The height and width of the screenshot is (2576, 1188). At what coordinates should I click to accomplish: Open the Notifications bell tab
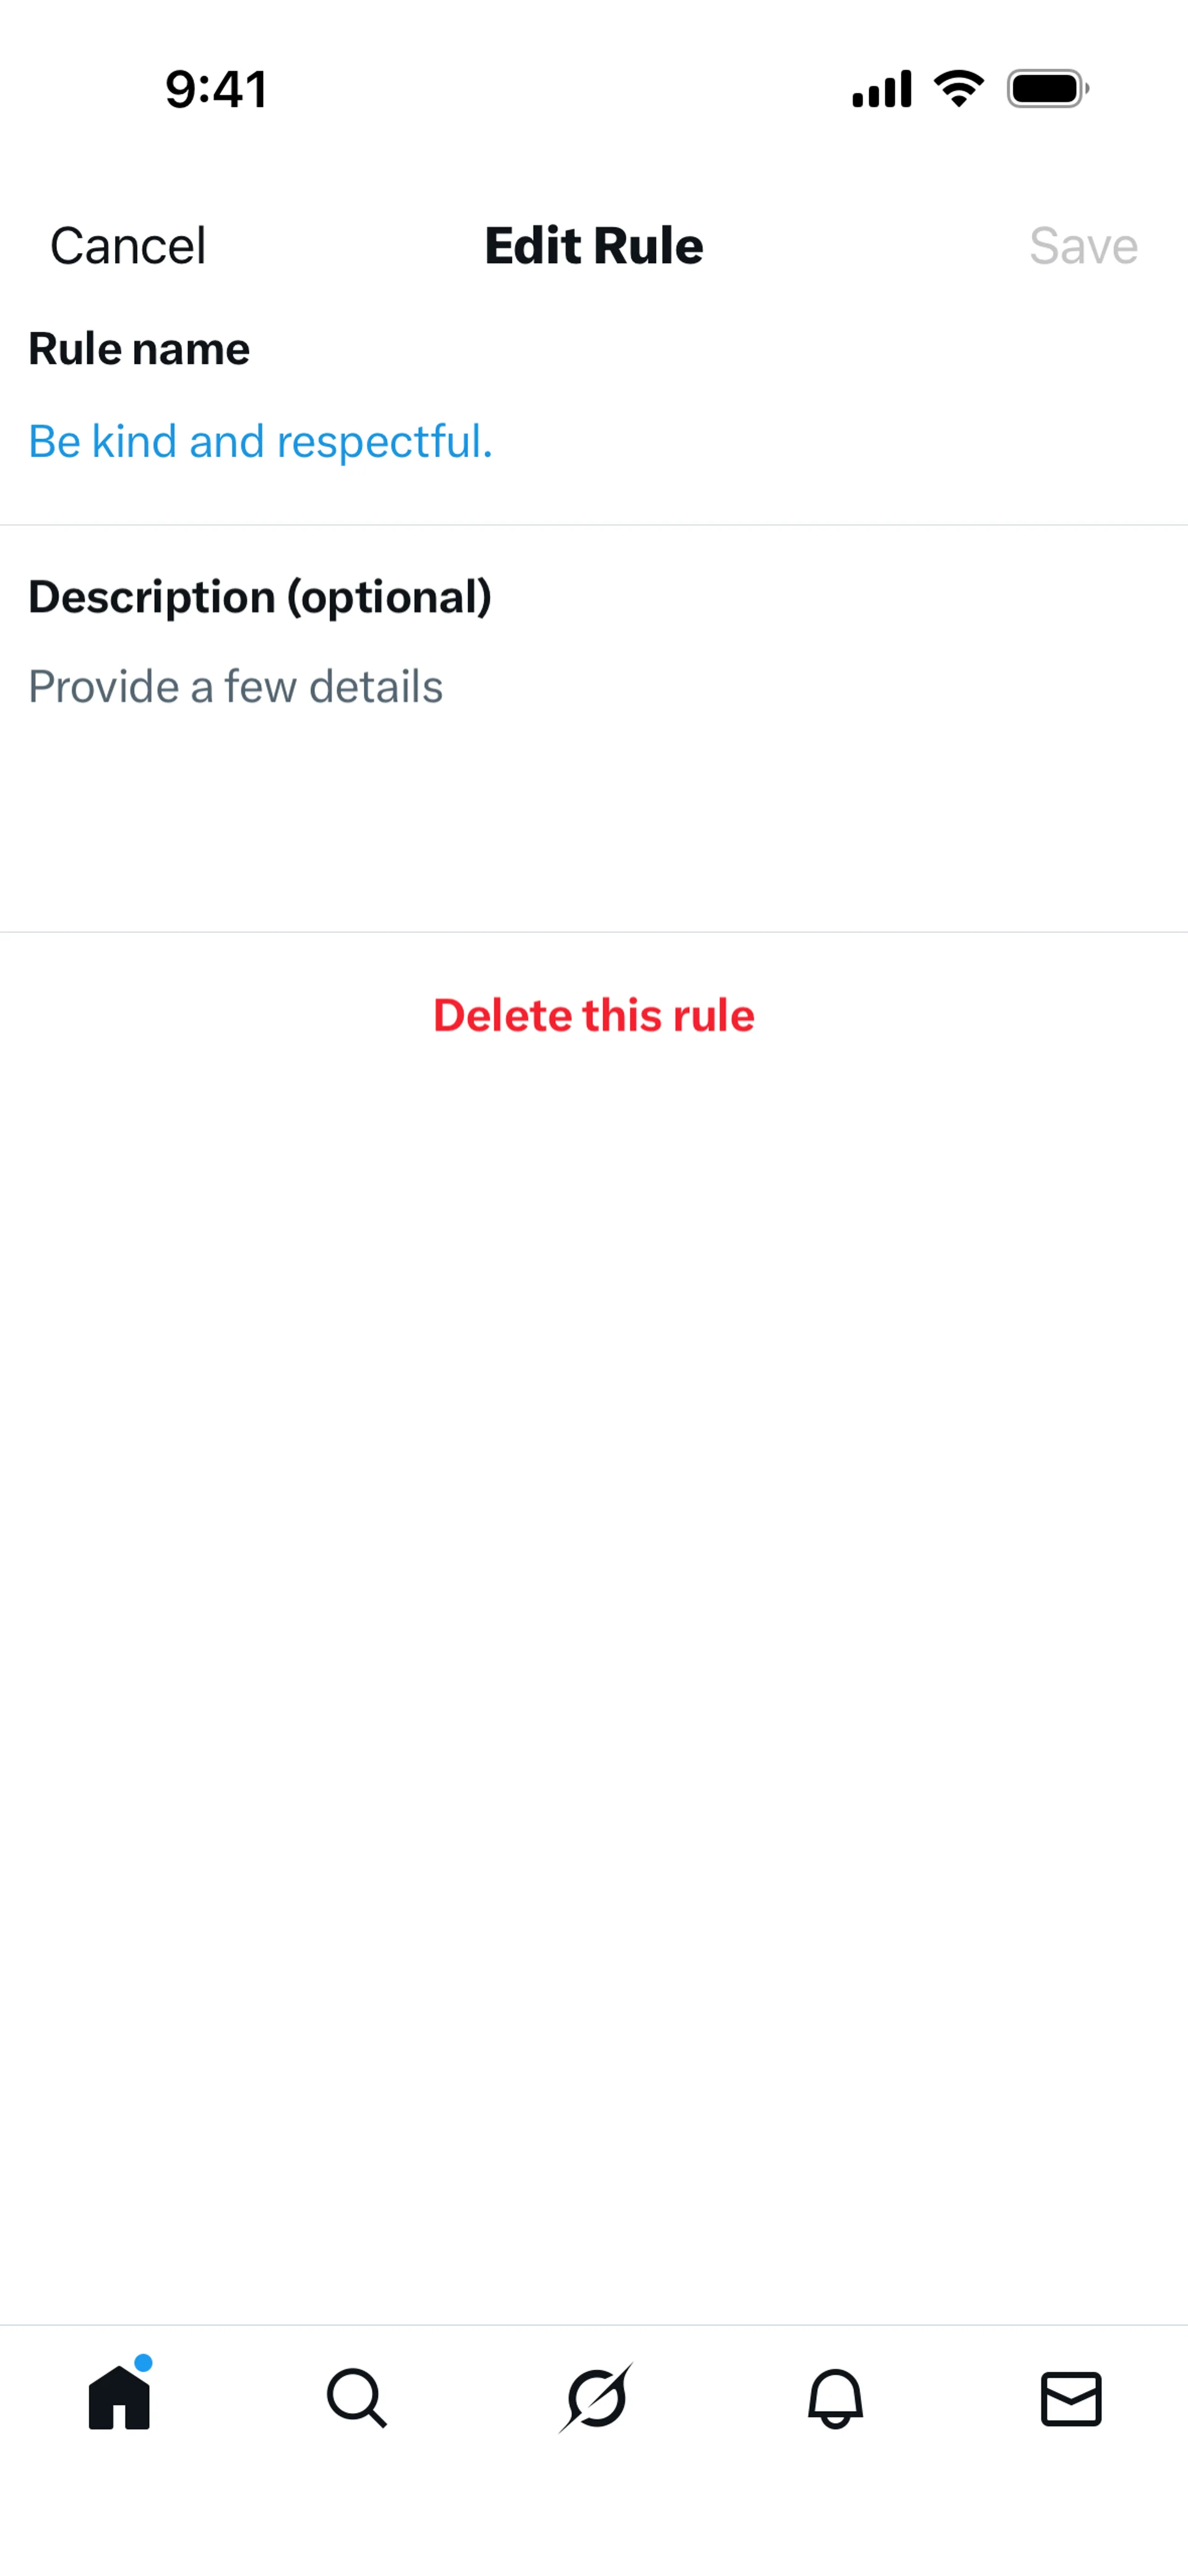pos(835,2397)
